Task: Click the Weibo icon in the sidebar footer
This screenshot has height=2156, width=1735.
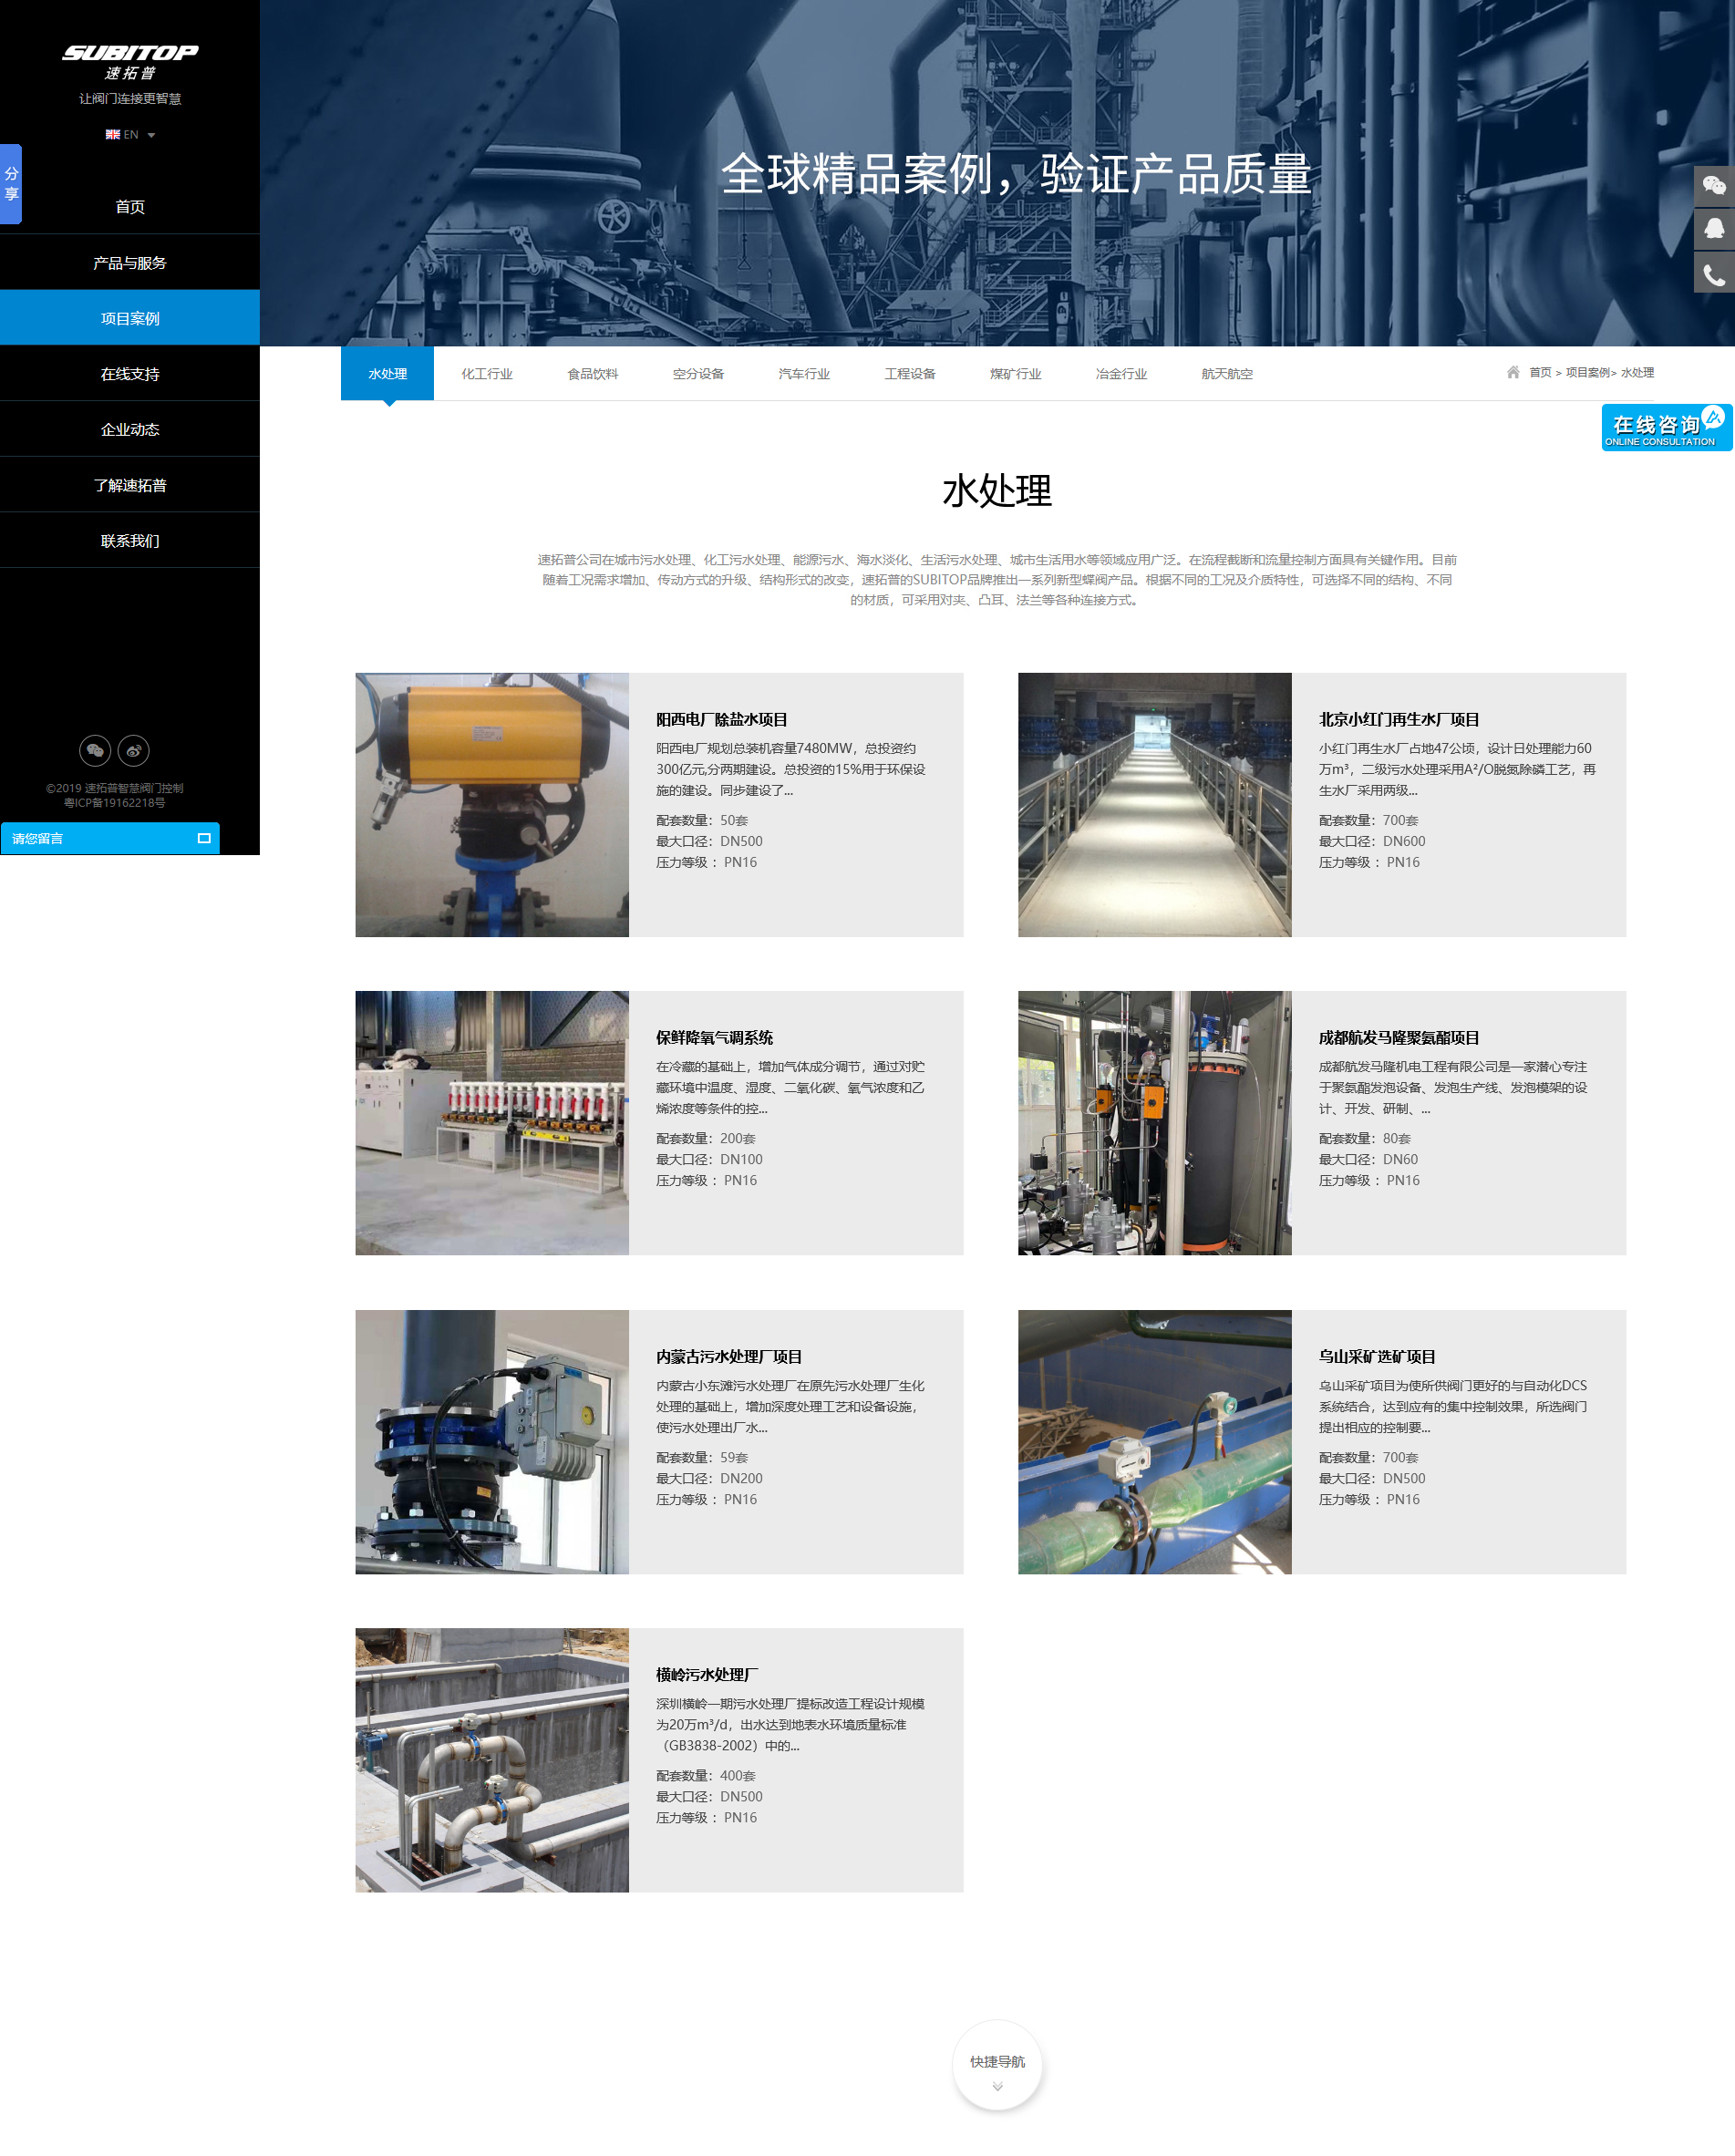Action: (134, 750)
